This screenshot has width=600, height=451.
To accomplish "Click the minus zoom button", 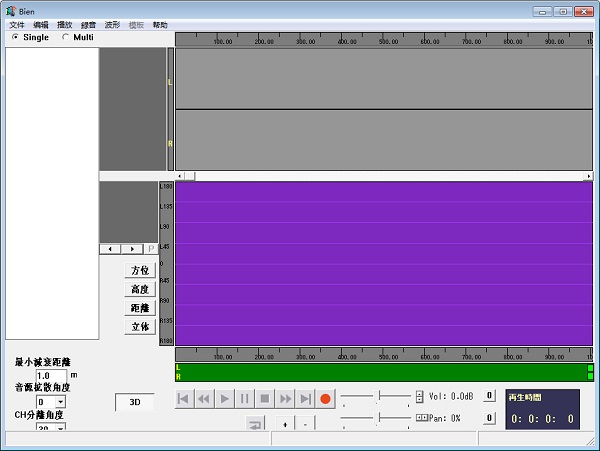I will [x=305, y=423].
